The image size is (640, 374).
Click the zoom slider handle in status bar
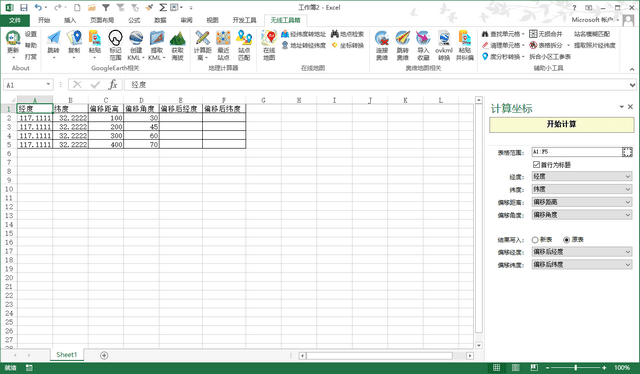coord(576,367)
